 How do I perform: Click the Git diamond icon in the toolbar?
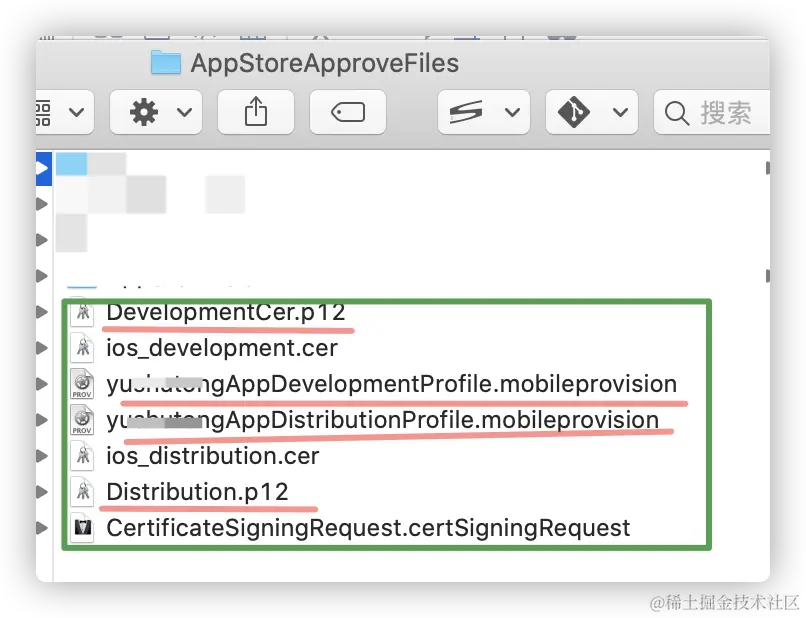click(574, 112)
